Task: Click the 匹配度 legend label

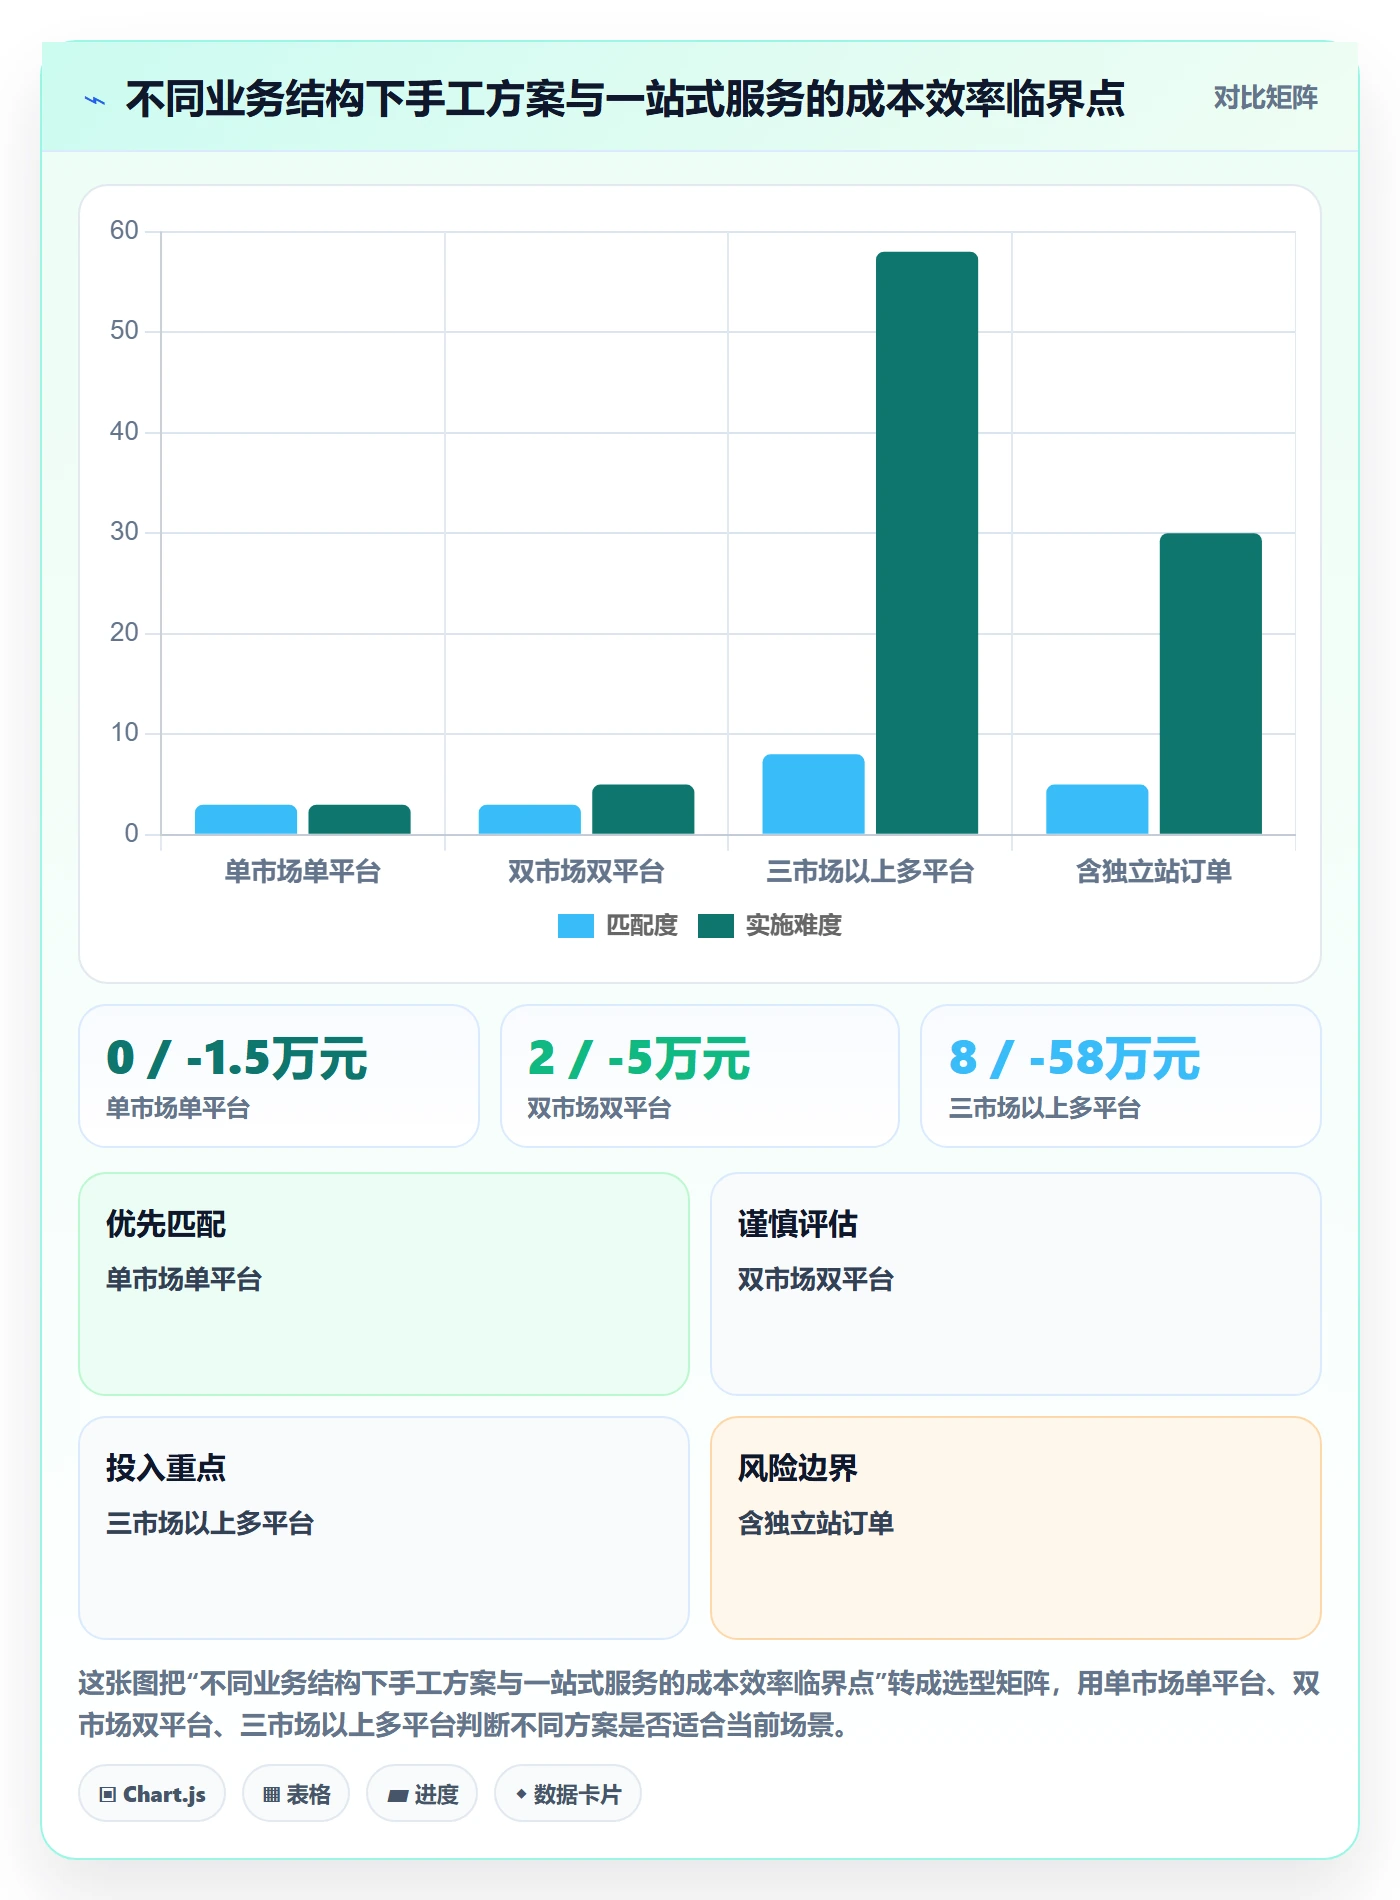Action: pyautogui.click(x=641, y=926)
